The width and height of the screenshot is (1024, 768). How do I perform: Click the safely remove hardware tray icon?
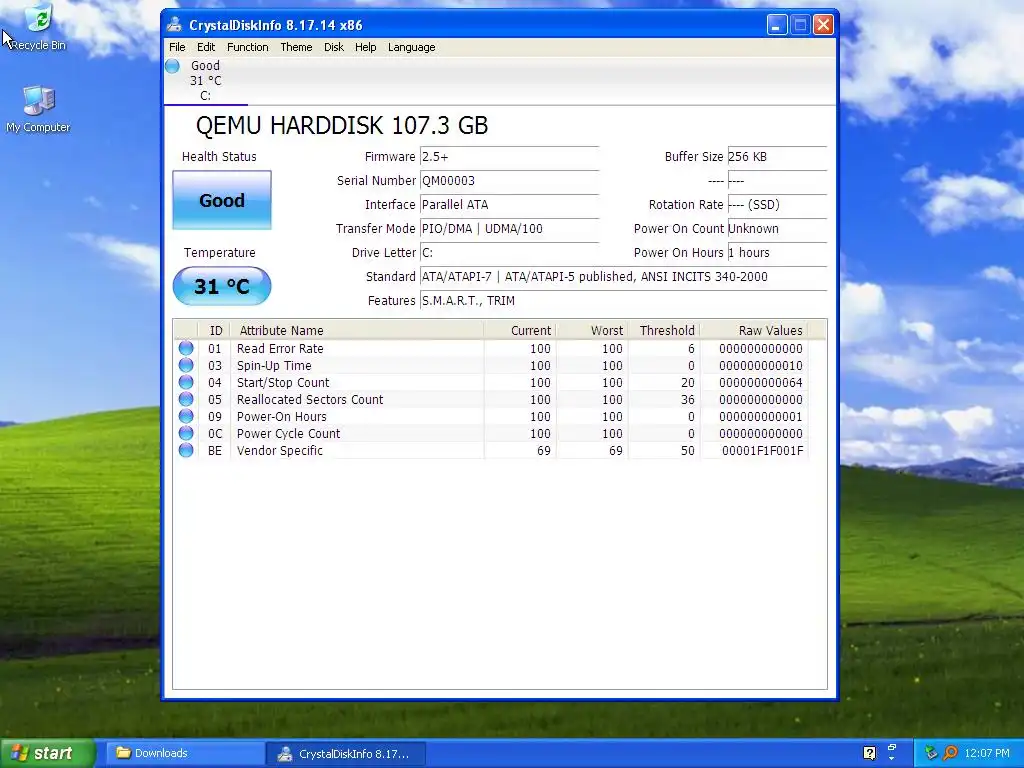point(931,753)
